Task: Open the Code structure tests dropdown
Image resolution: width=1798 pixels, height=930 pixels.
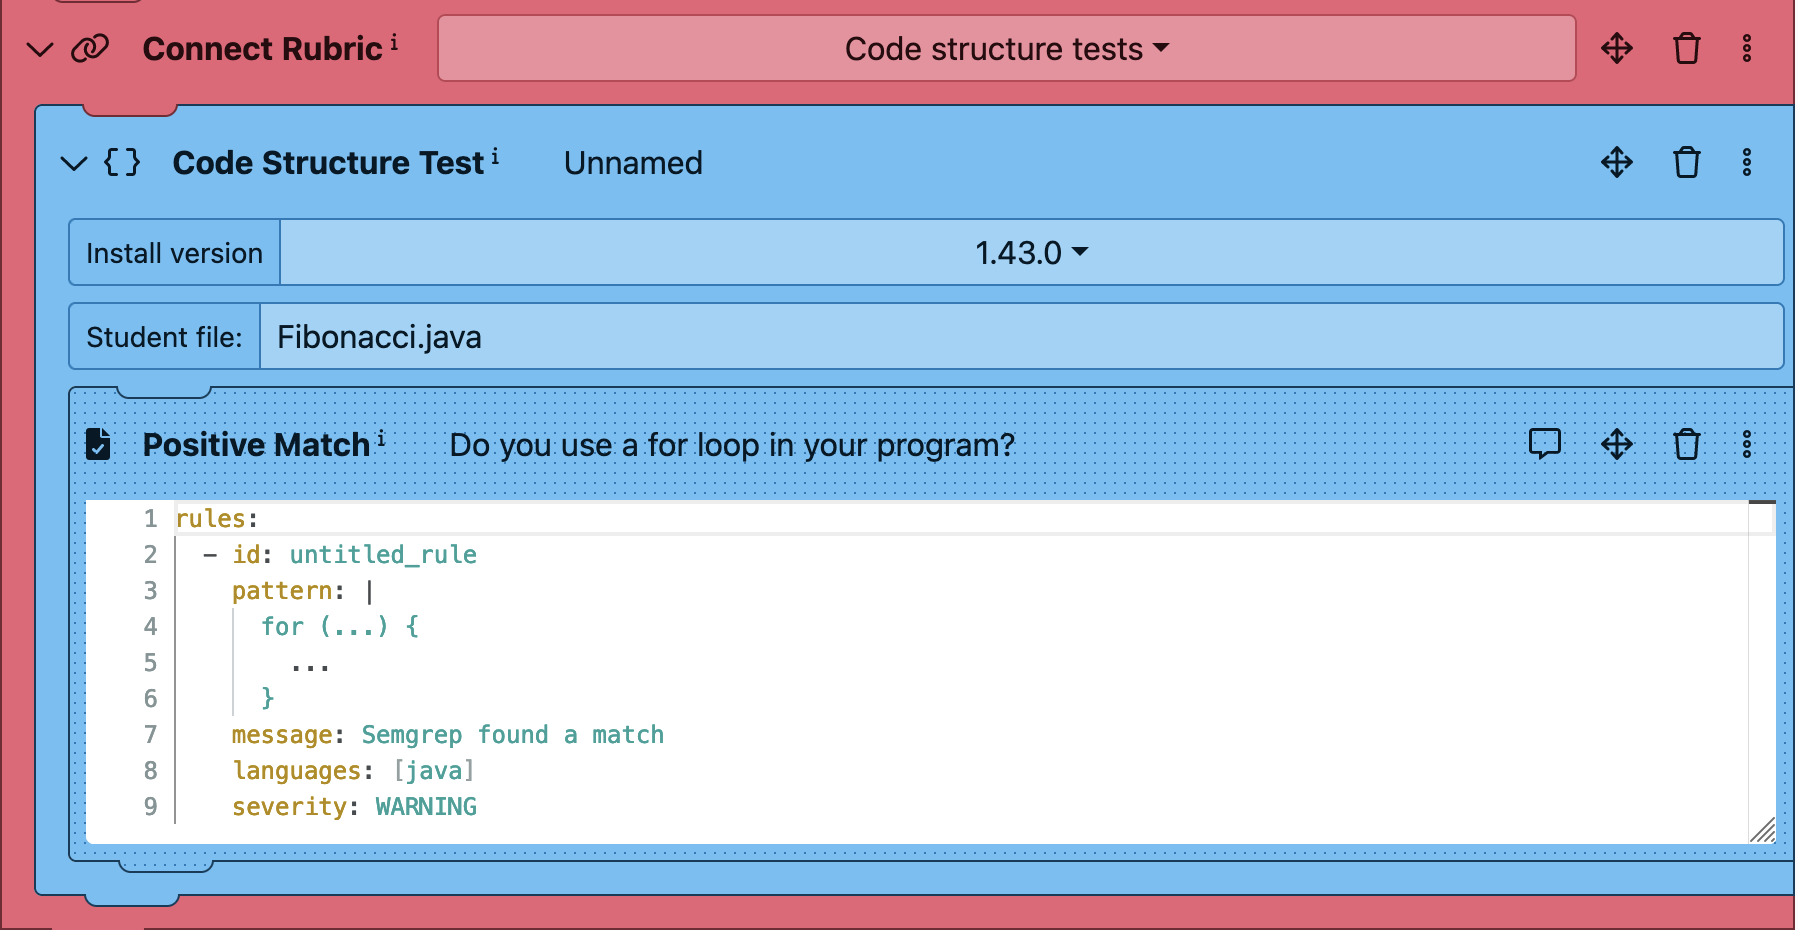Action: 1006,48
